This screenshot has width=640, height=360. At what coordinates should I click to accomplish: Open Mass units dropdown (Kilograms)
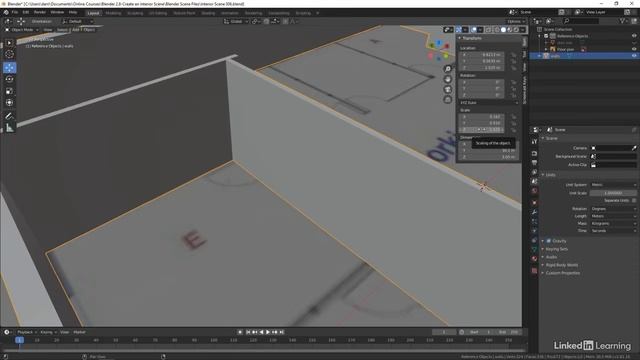(x=613, y=223)
